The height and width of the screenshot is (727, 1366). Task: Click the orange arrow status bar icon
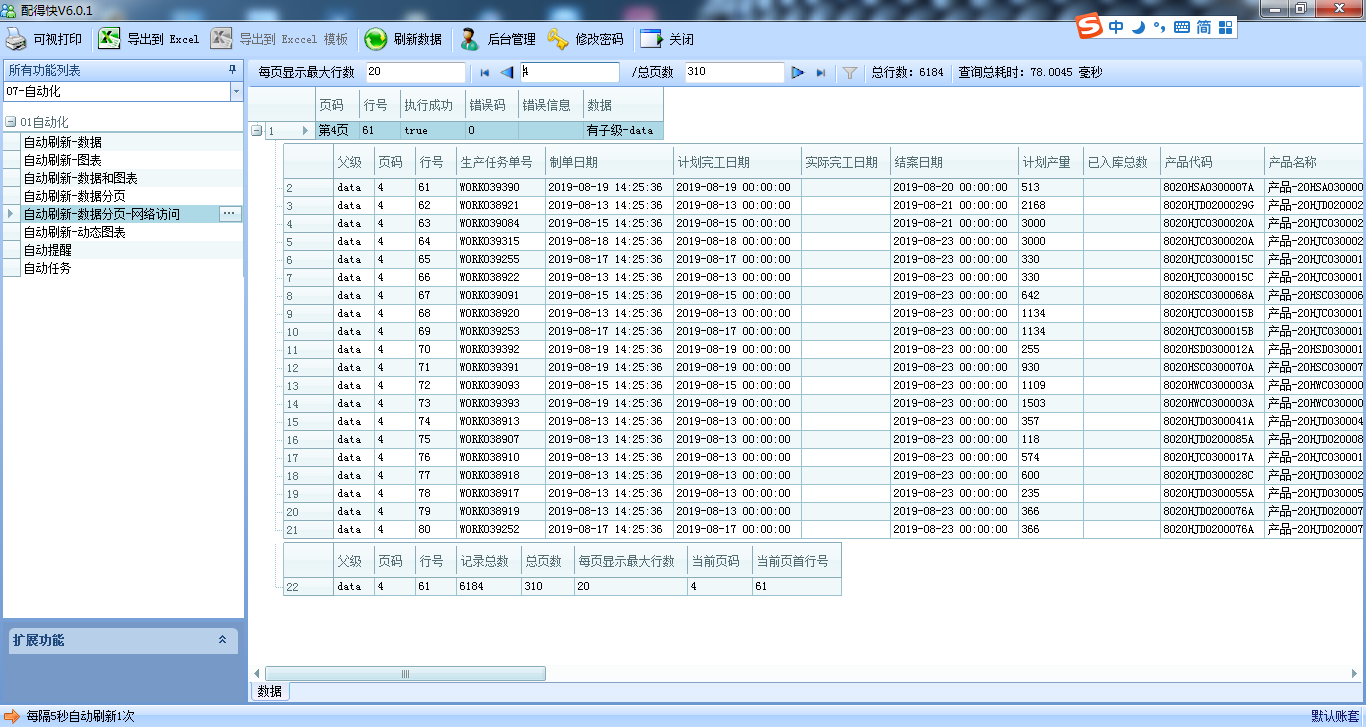pyautogui.click(x=12, y=716)
